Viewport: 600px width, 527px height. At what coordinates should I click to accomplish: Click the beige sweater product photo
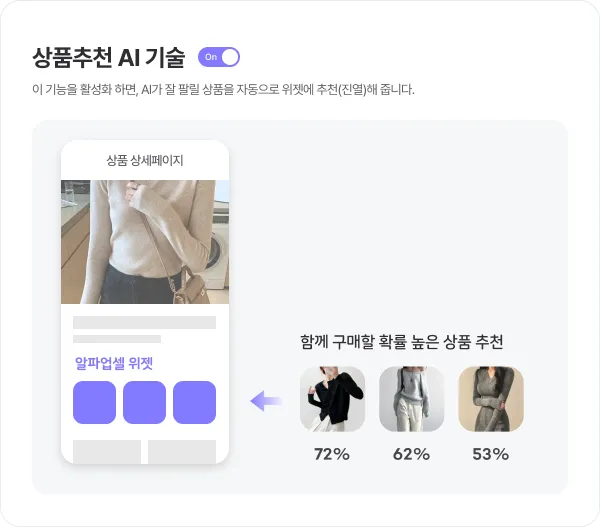145,242
